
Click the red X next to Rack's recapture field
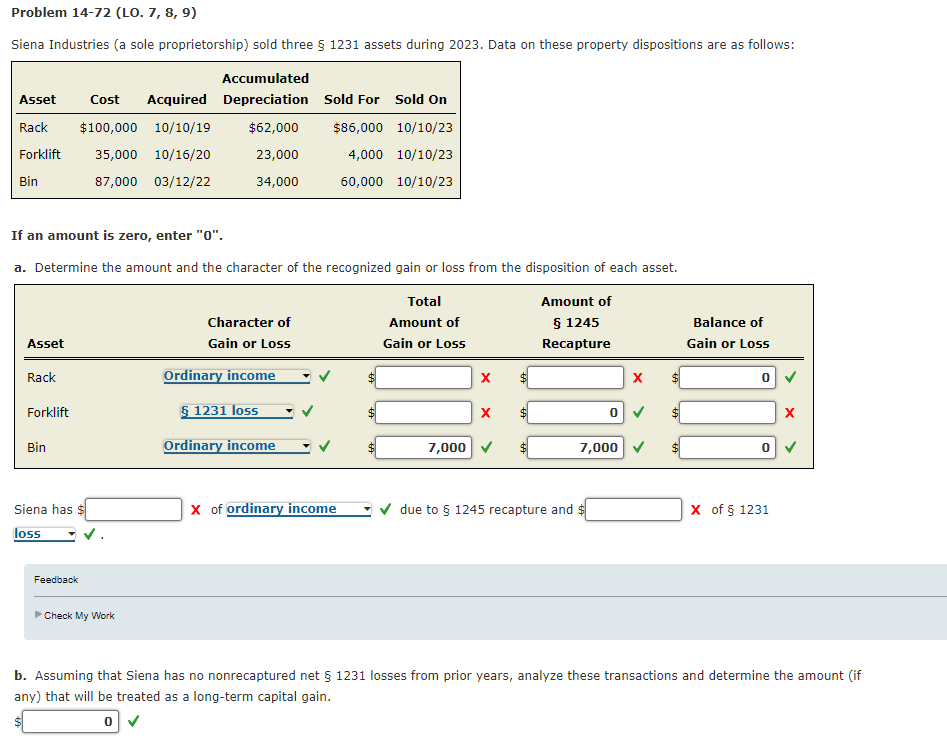pos(636,377)
